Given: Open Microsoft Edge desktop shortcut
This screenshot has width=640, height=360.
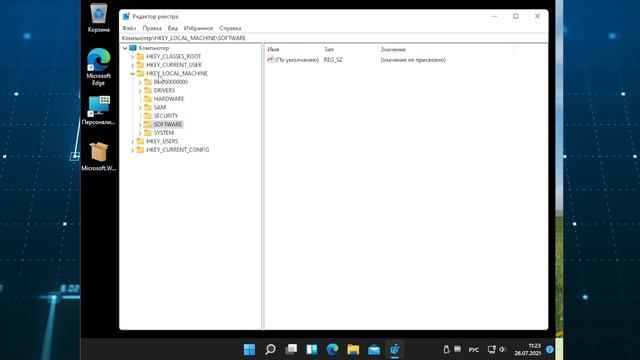Looking at the screenshot, I should 98,67.
